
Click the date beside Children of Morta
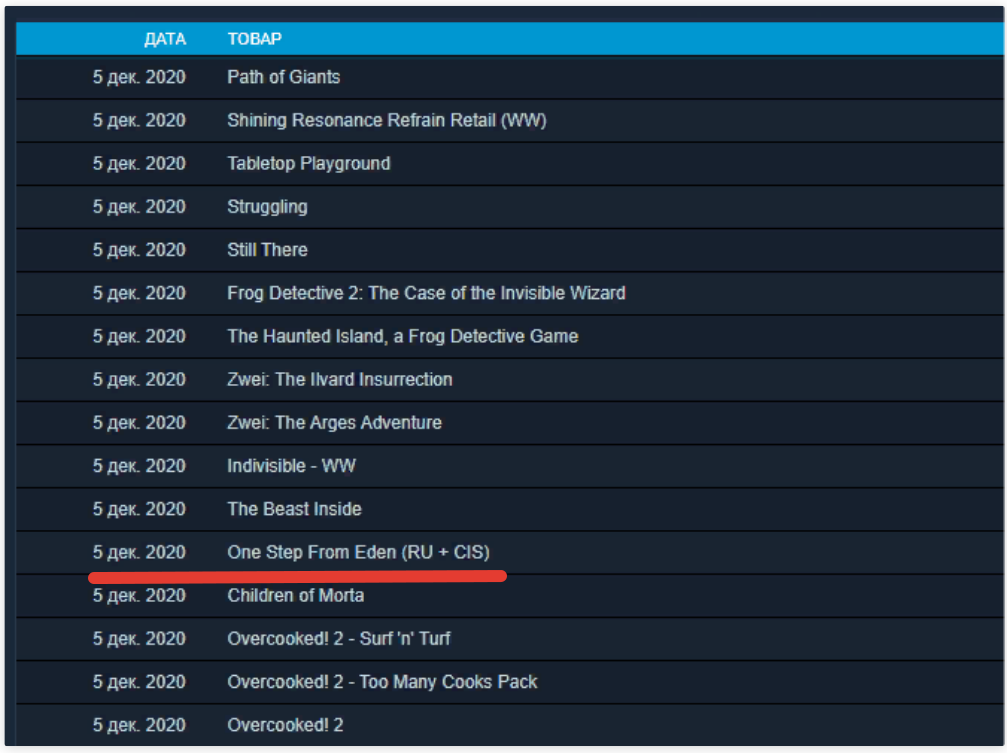click(x=139, y=596)
